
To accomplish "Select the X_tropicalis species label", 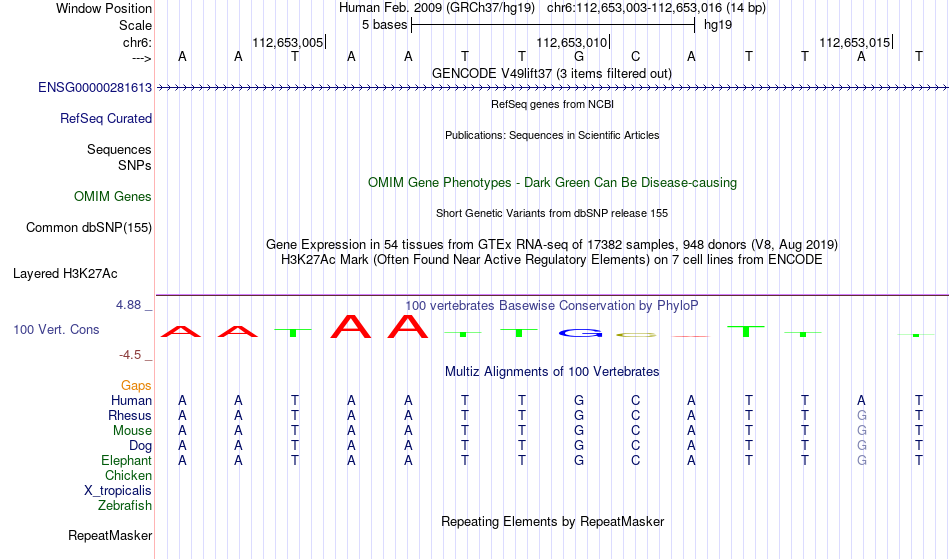I will pos(118,491).
